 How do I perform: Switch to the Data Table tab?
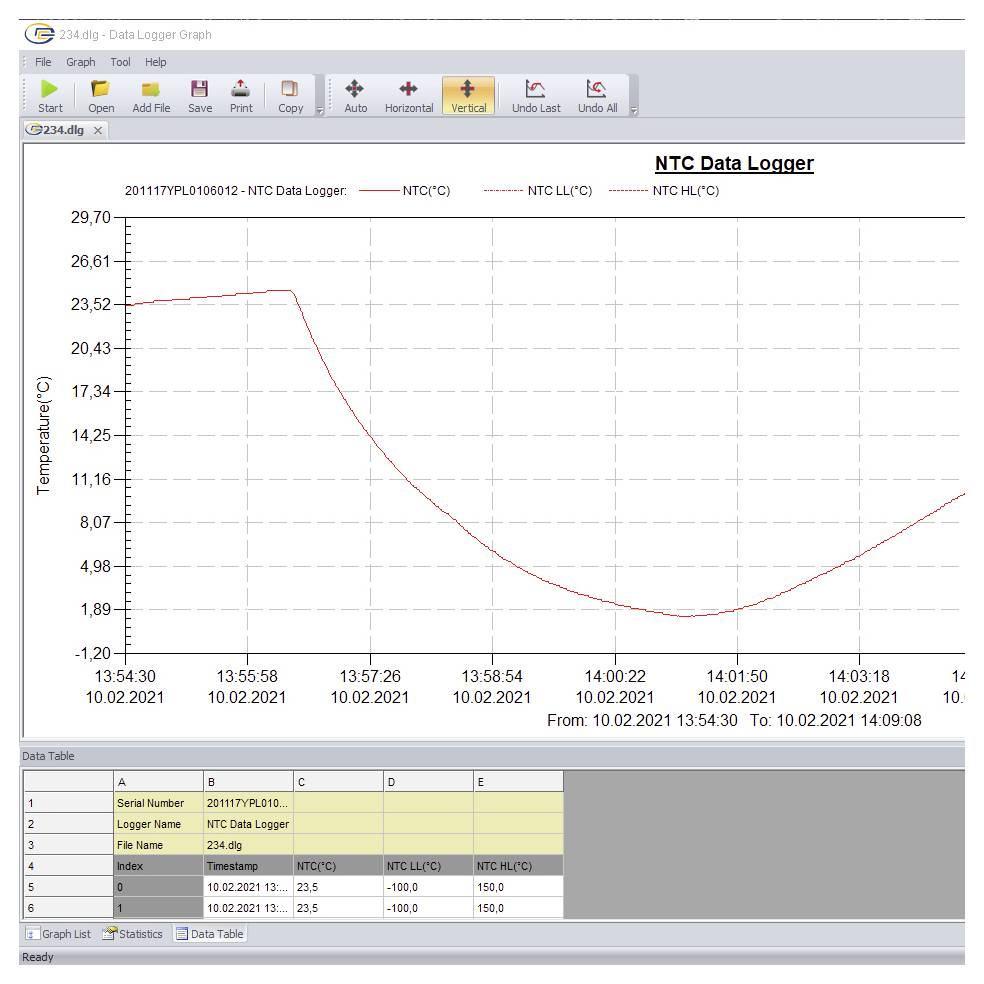[210, 934]
